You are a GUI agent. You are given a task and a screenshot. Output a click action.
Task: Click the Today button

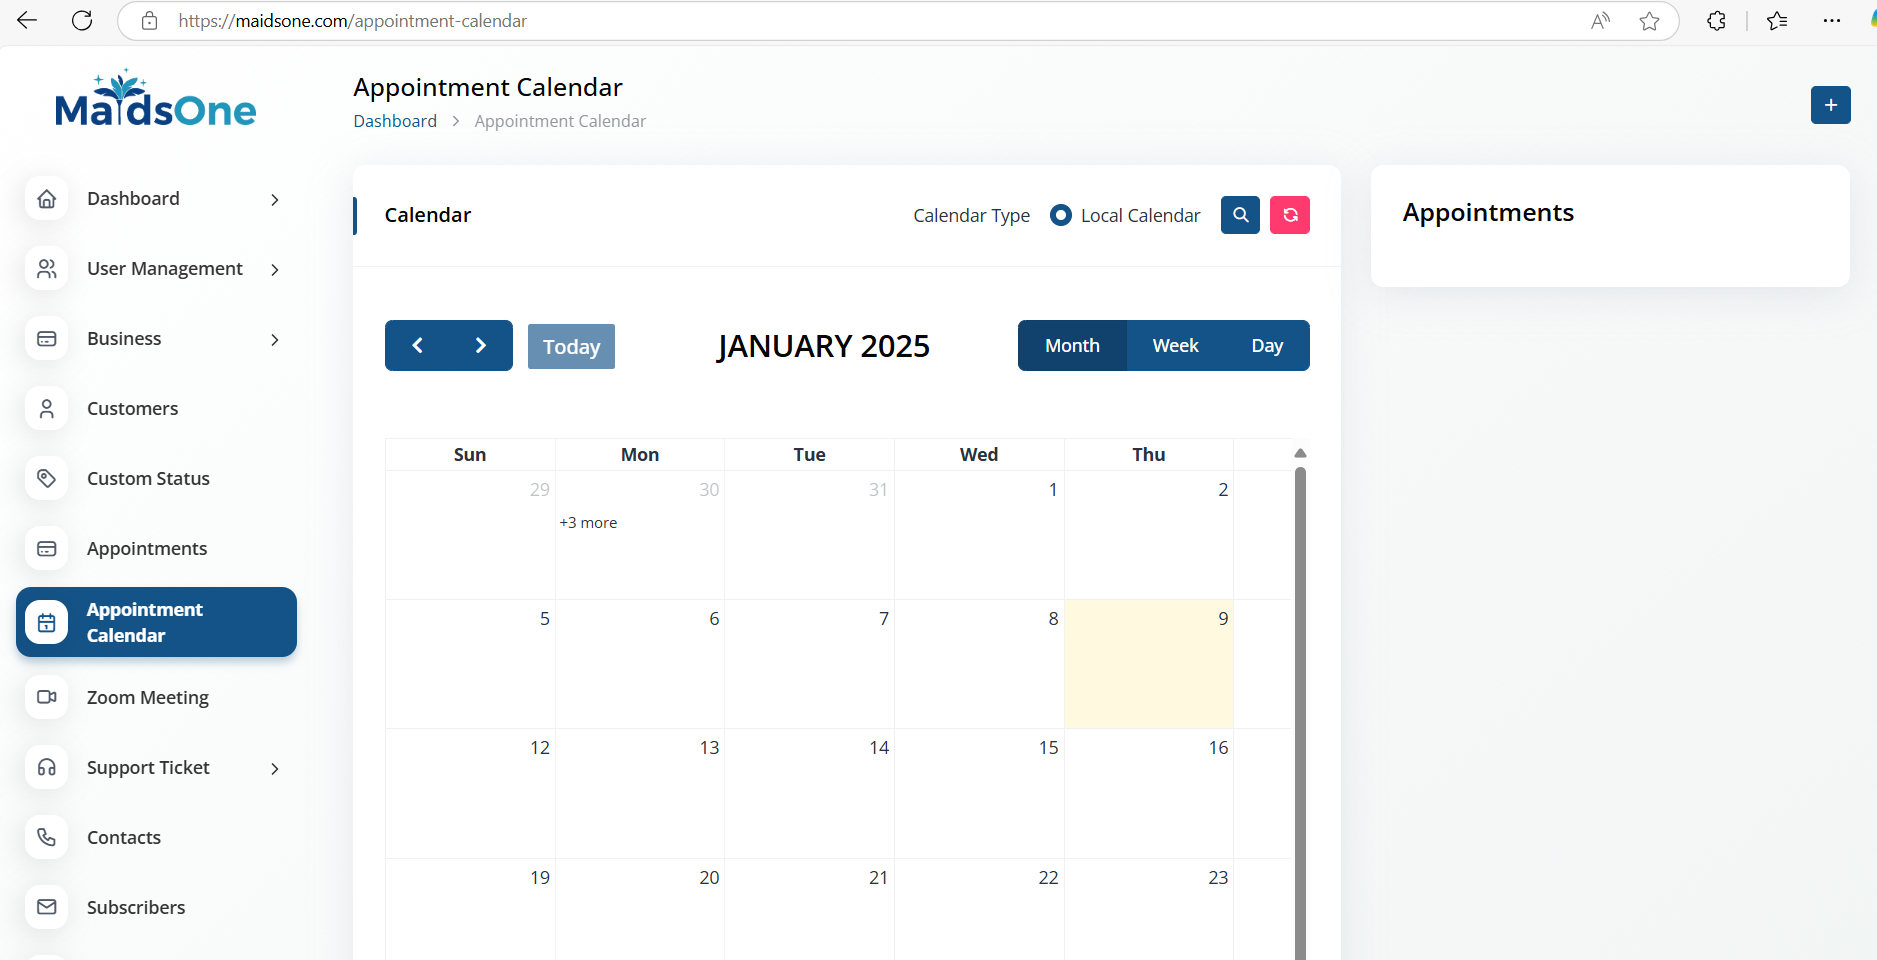tap(571, 347)
